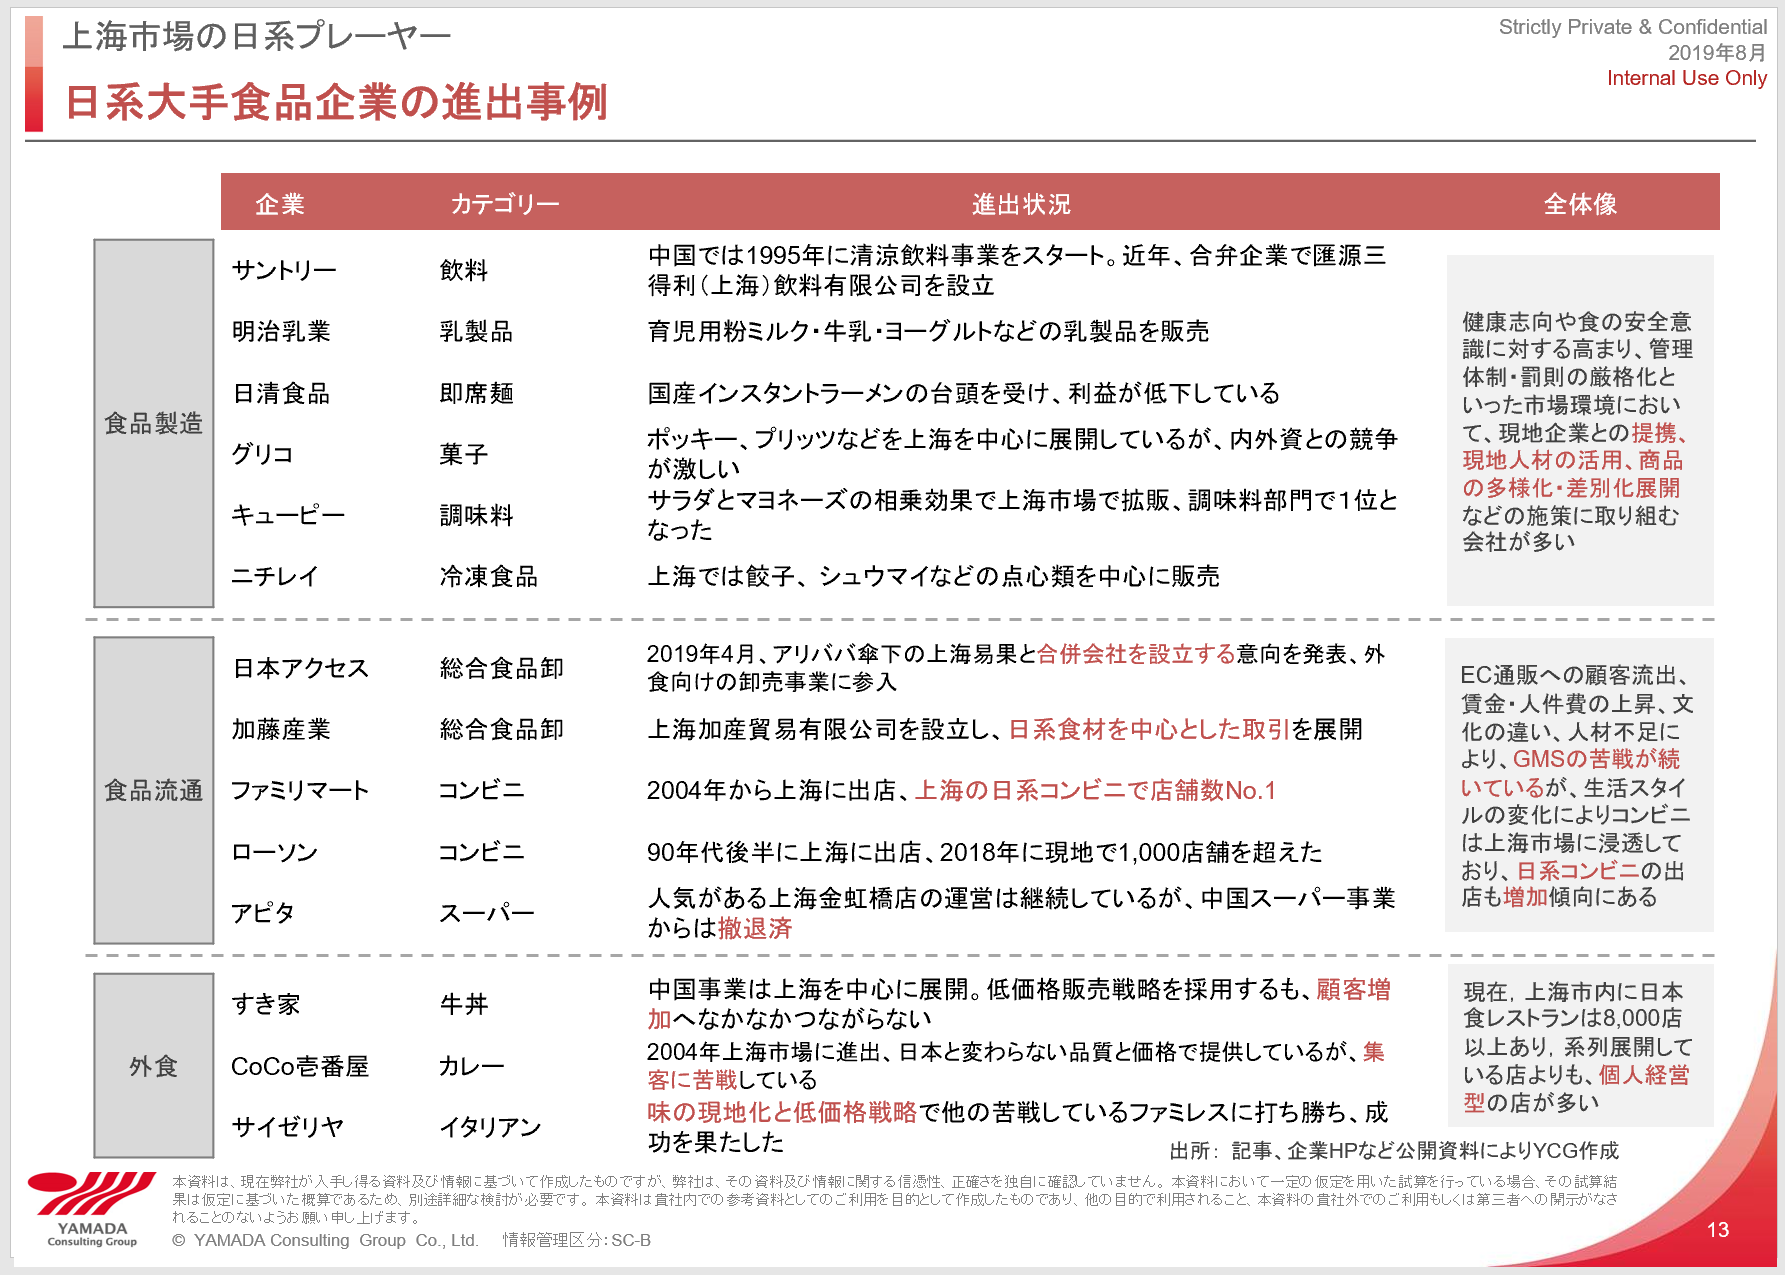Click the 日清食品 status about 国産インスタントラーメン

coord(964,393)
